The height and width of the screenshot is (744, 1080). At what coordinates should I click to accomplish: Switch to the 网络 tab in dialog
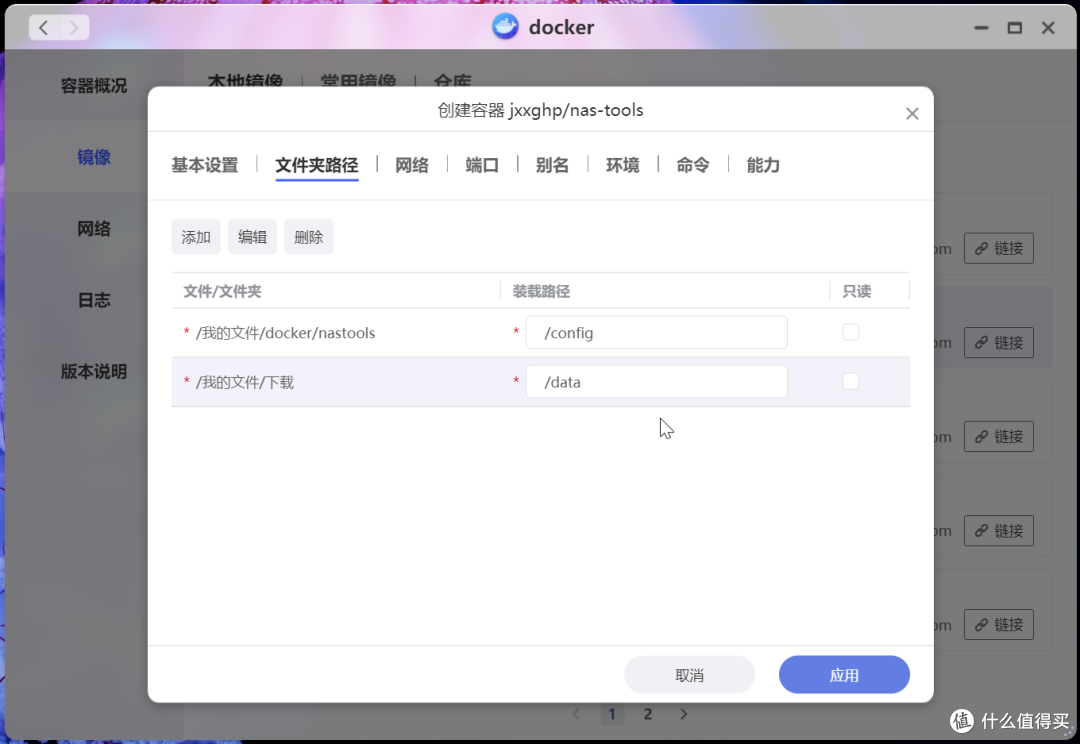[x=412, y=165]
